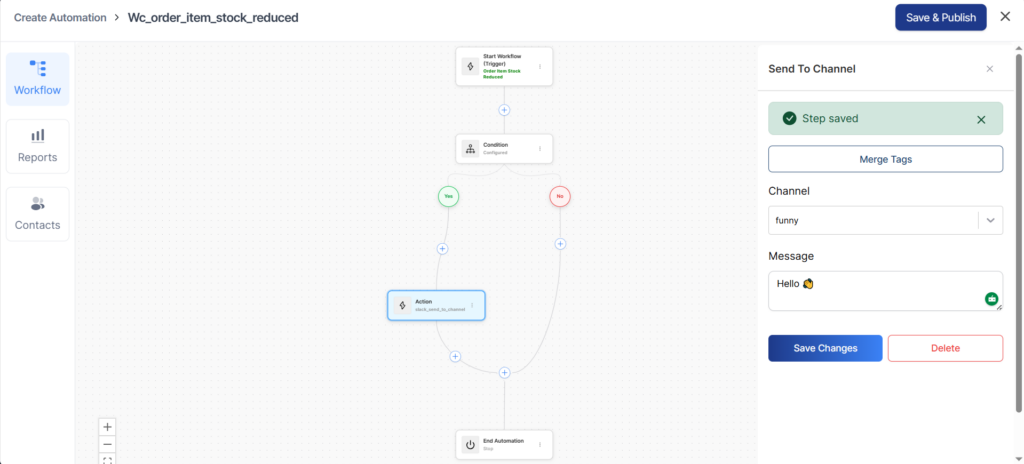The image size is (1024, 464).
Task: Add step under the No branch
Action: [560, 244]
